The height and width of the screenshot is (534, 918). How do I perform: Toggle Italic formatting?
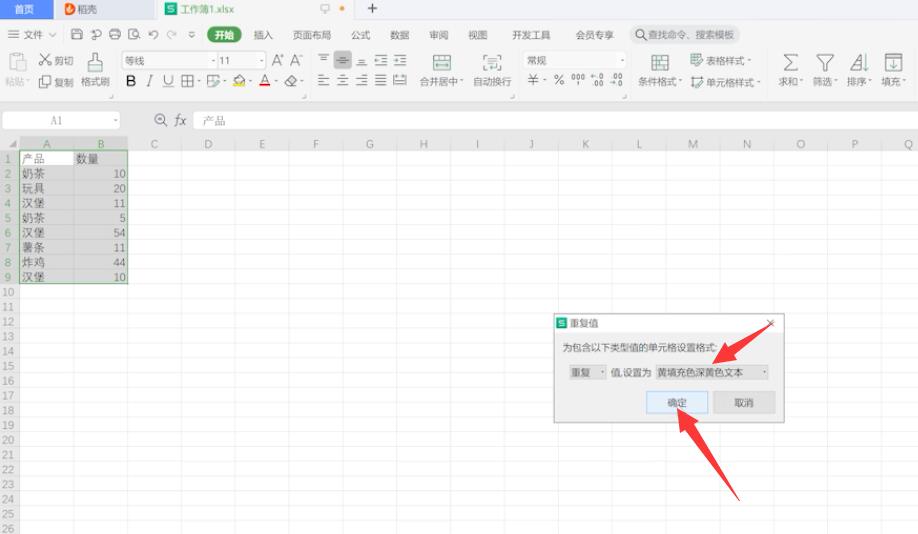(x=150, y=81)
